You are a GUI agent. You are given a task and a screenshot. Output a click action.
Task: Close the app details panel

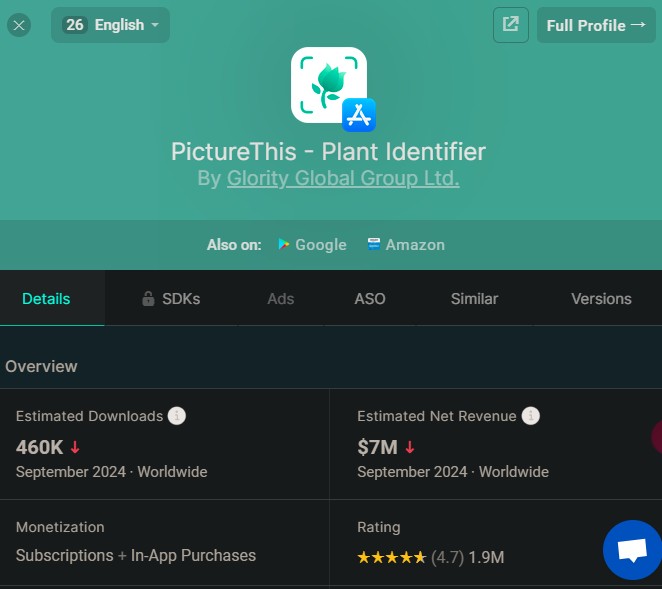pos(19,25)
